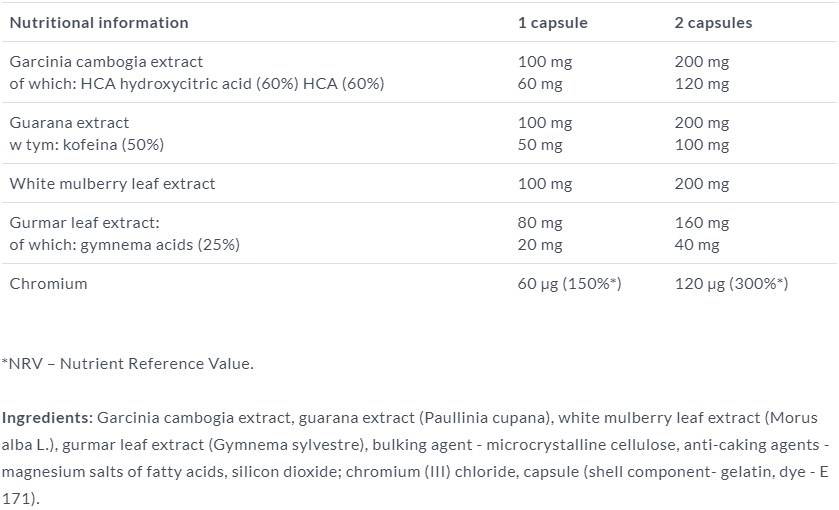Click the HCA hydroxycitric acid (60%) line
The width and height of the screenshot is (839, 510).
tap(196, 84)
